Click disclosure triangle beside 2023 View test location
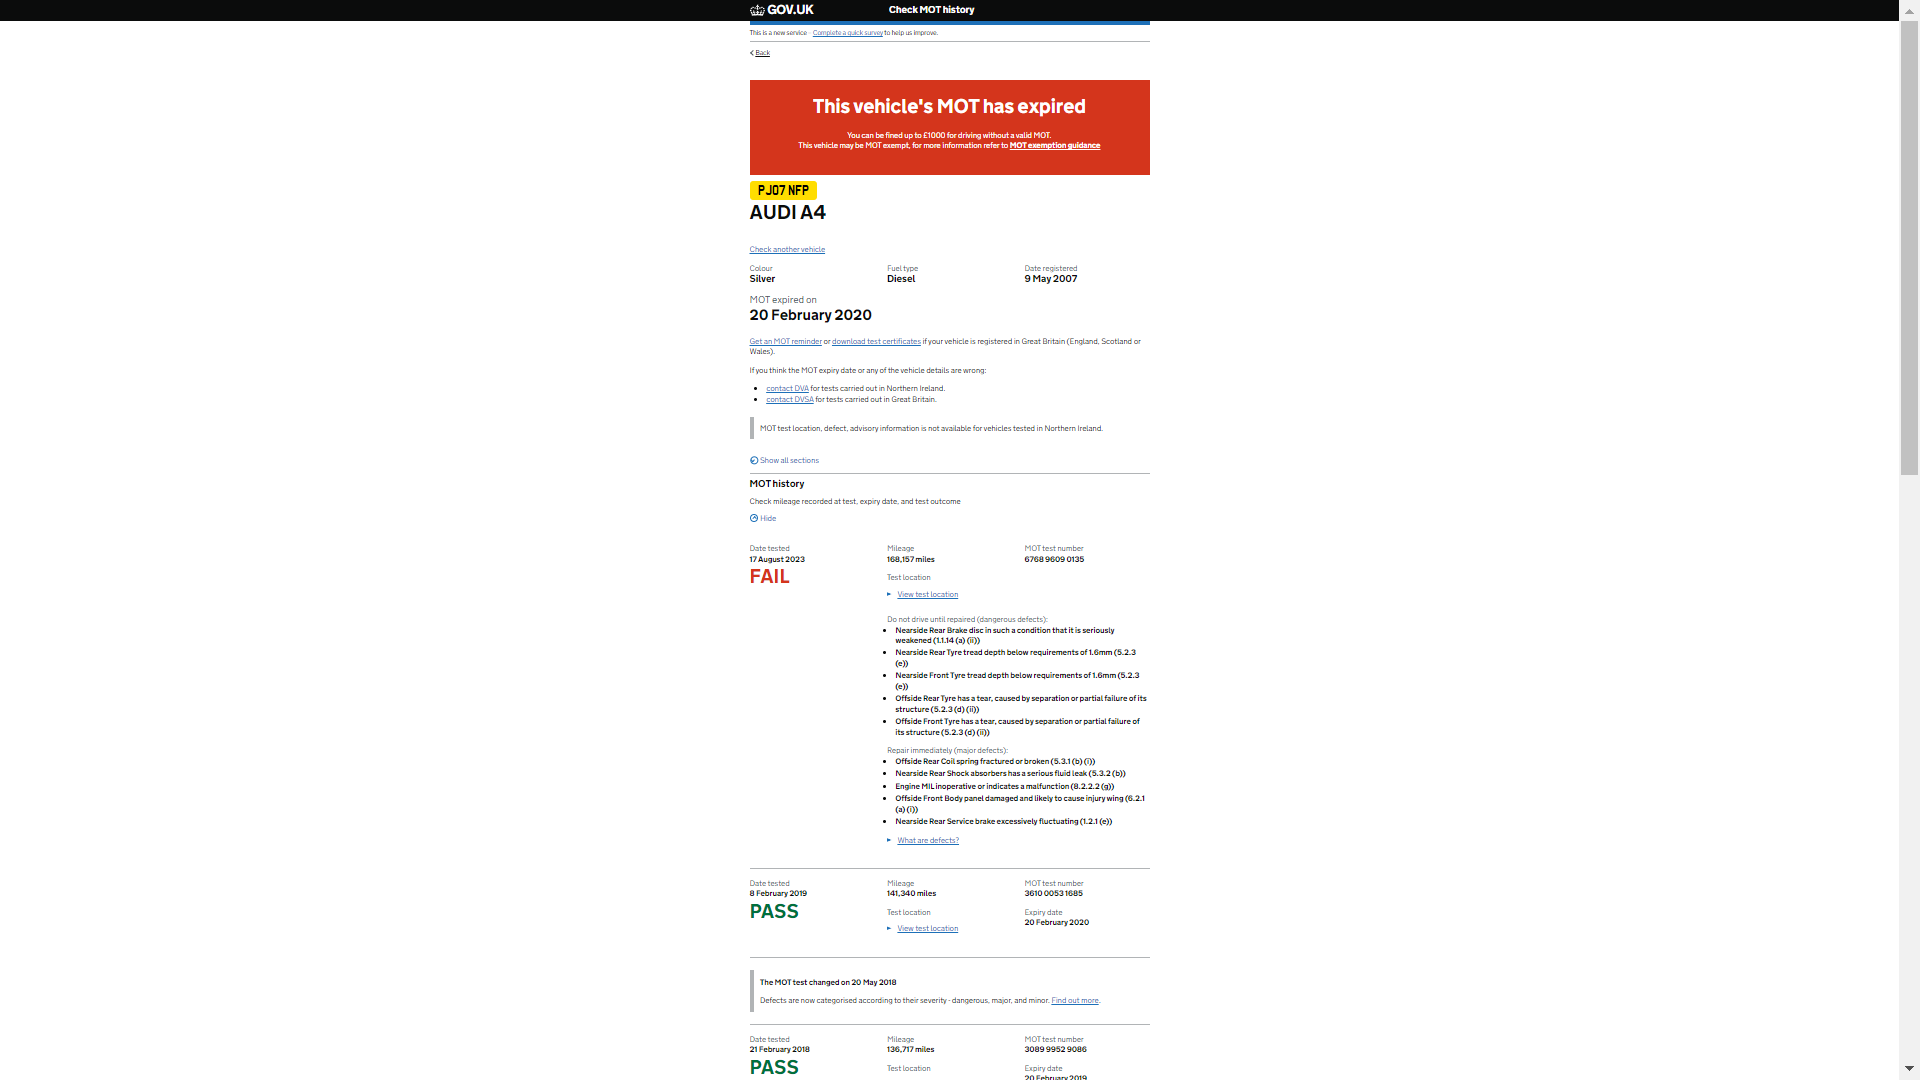 click(889, 595)
